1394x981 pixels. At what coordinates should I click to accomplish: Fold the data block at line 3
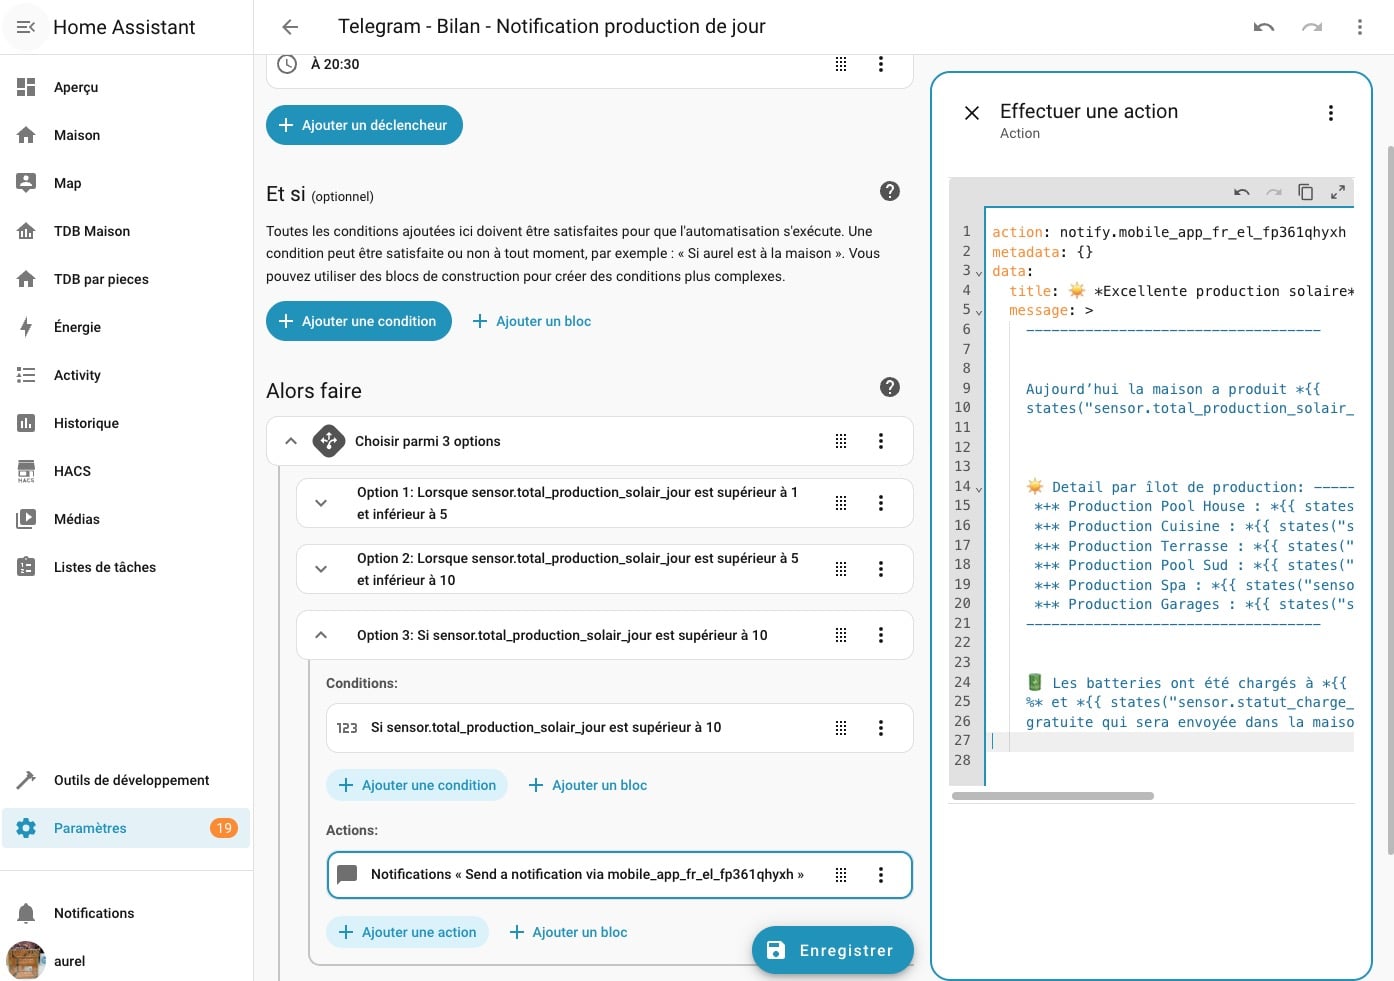coord(979,273)
